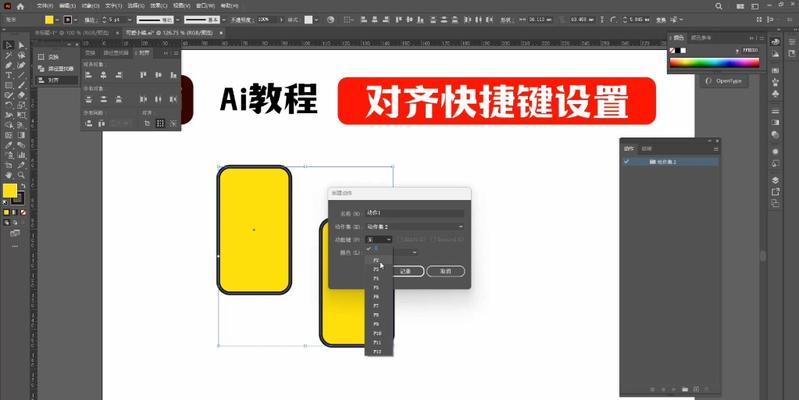Click horizontal distribute center in Align panel
799x400 pixels.
point(158,99)
